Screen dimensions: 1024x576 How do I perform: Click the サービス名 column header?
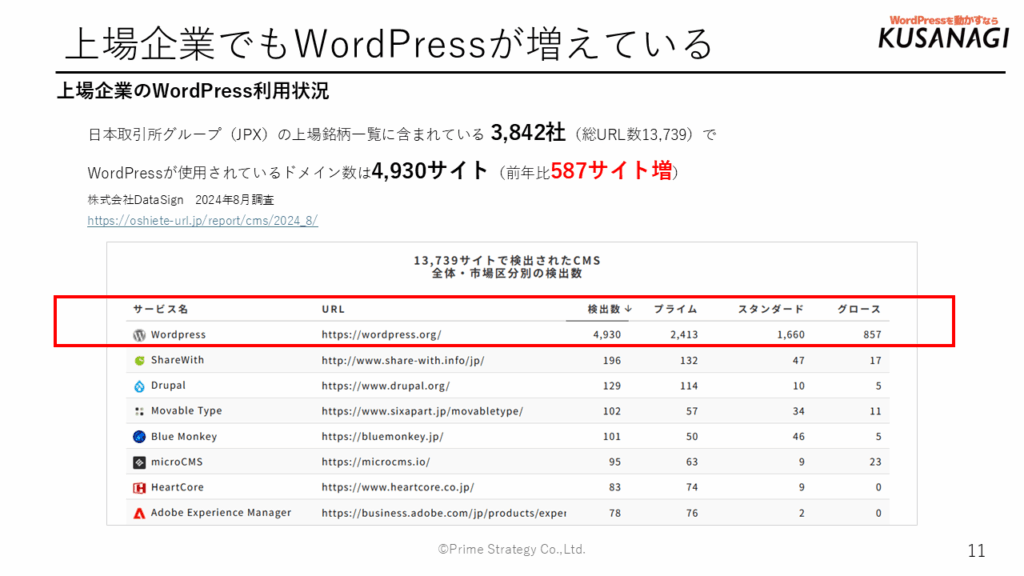pos(161,309)
